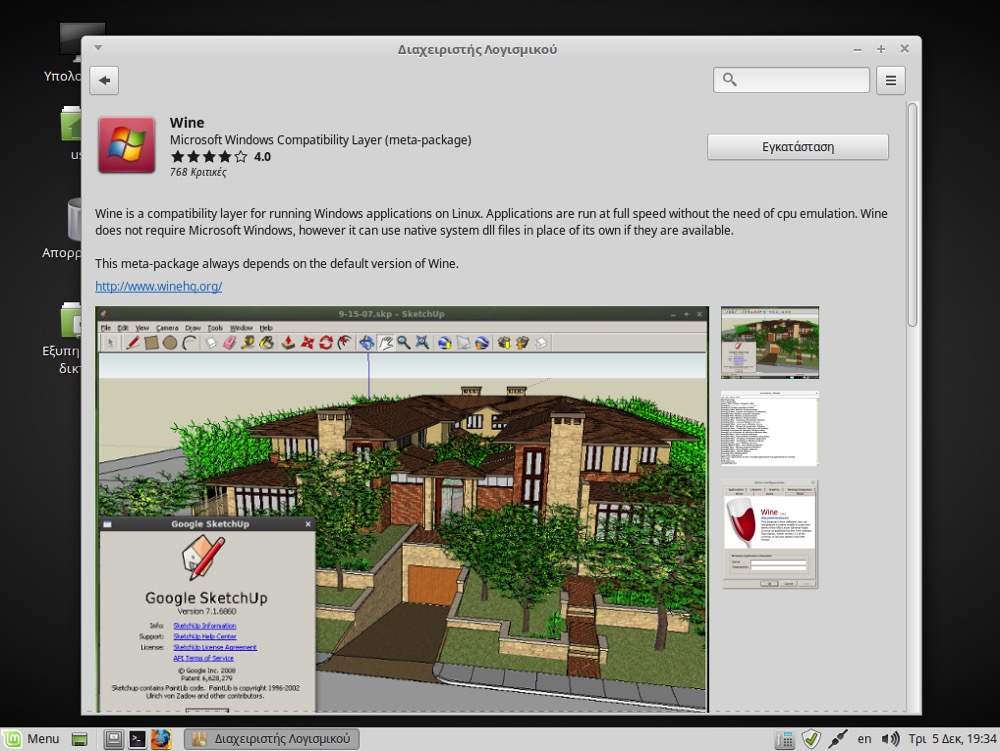
Task: Click the '768 Κριτικές' reviews text
Action: (198, 172)
